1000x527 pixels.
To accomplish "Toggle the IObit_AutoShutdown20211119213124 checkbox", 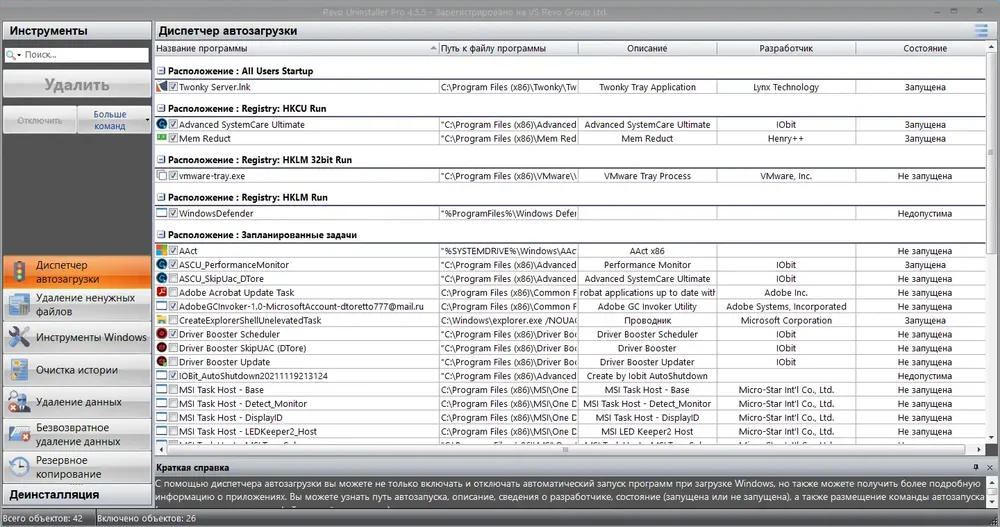I will coord(173,376).
